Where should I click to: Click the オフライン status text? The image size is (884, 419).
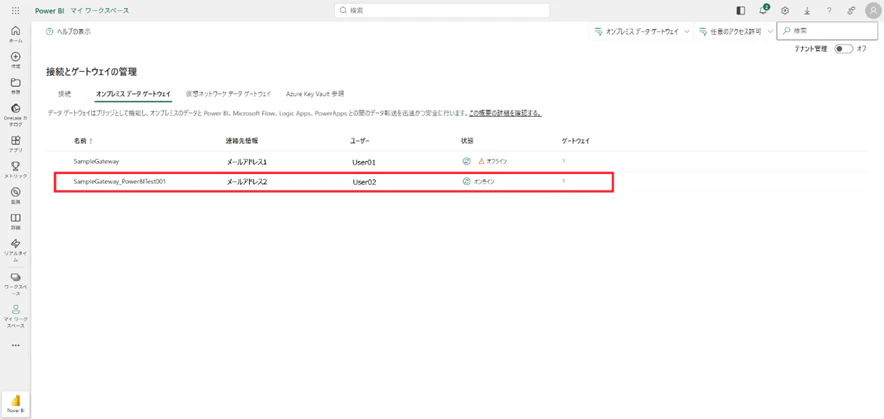coord(497,161)
